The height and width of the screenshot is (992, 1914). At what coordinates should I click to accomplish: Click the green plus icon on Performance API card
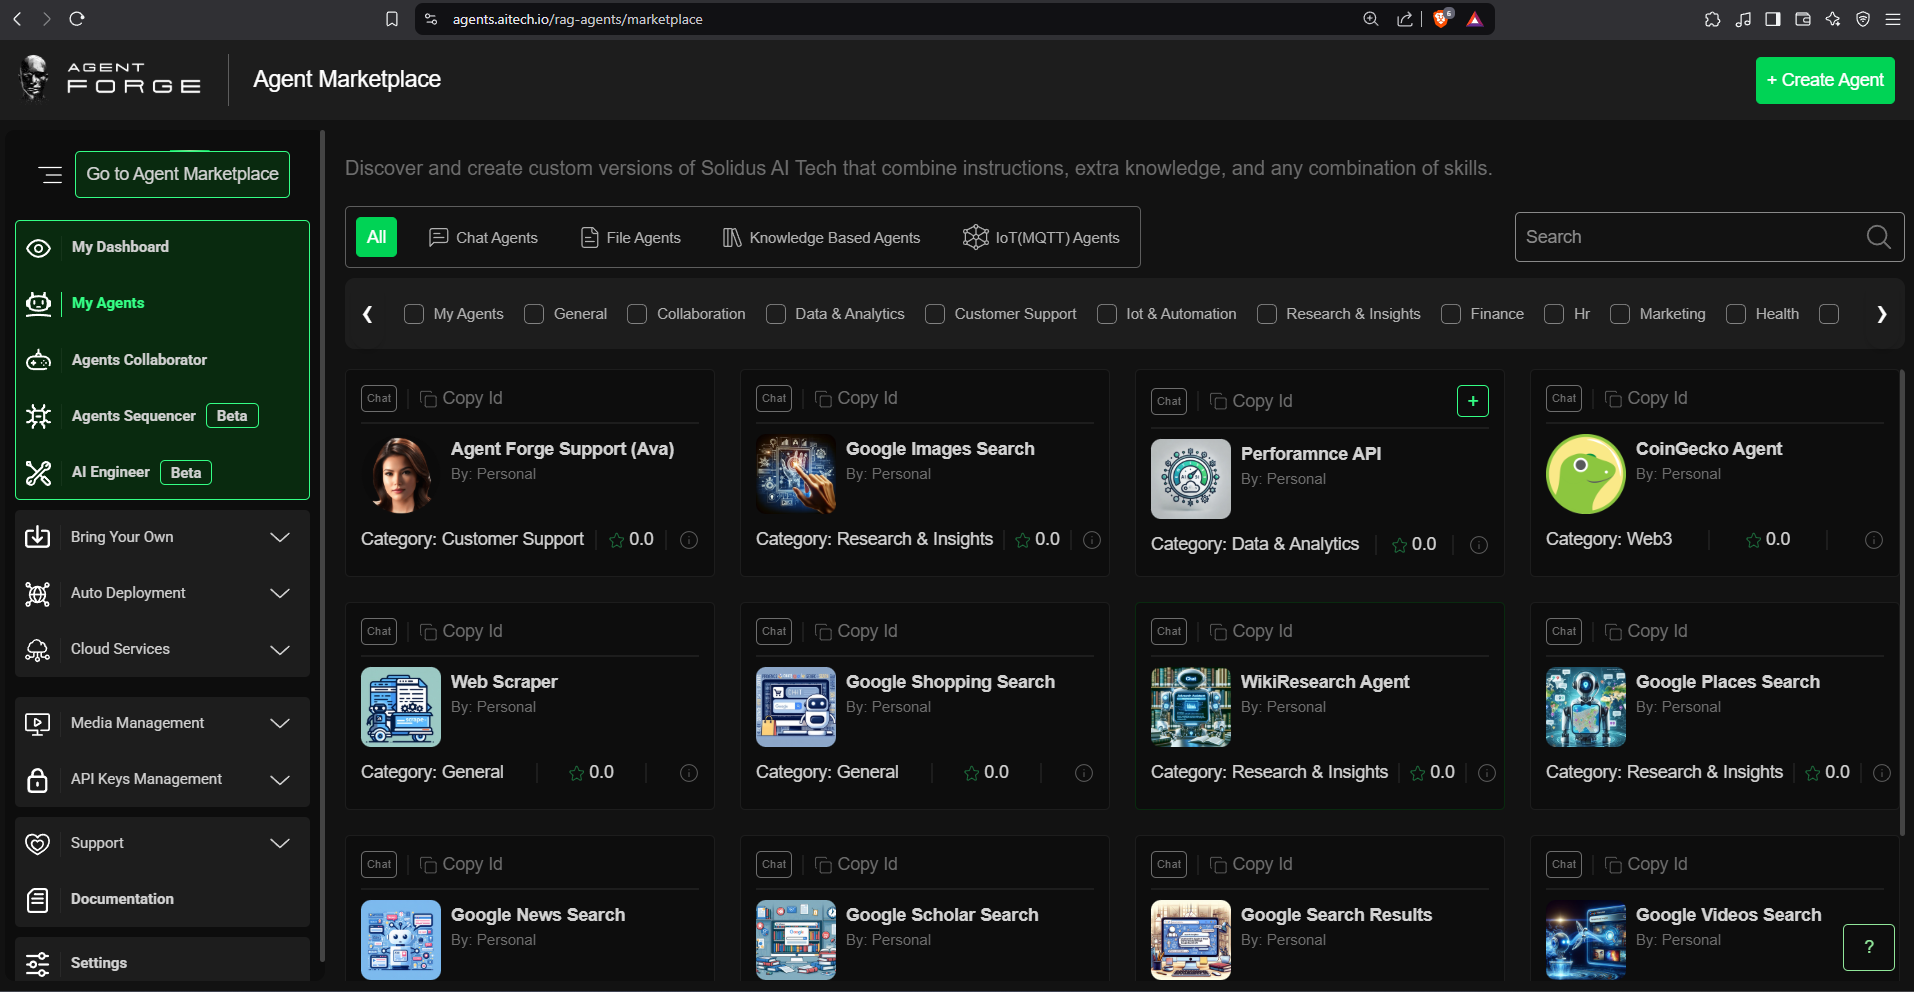click(1473, 401)
